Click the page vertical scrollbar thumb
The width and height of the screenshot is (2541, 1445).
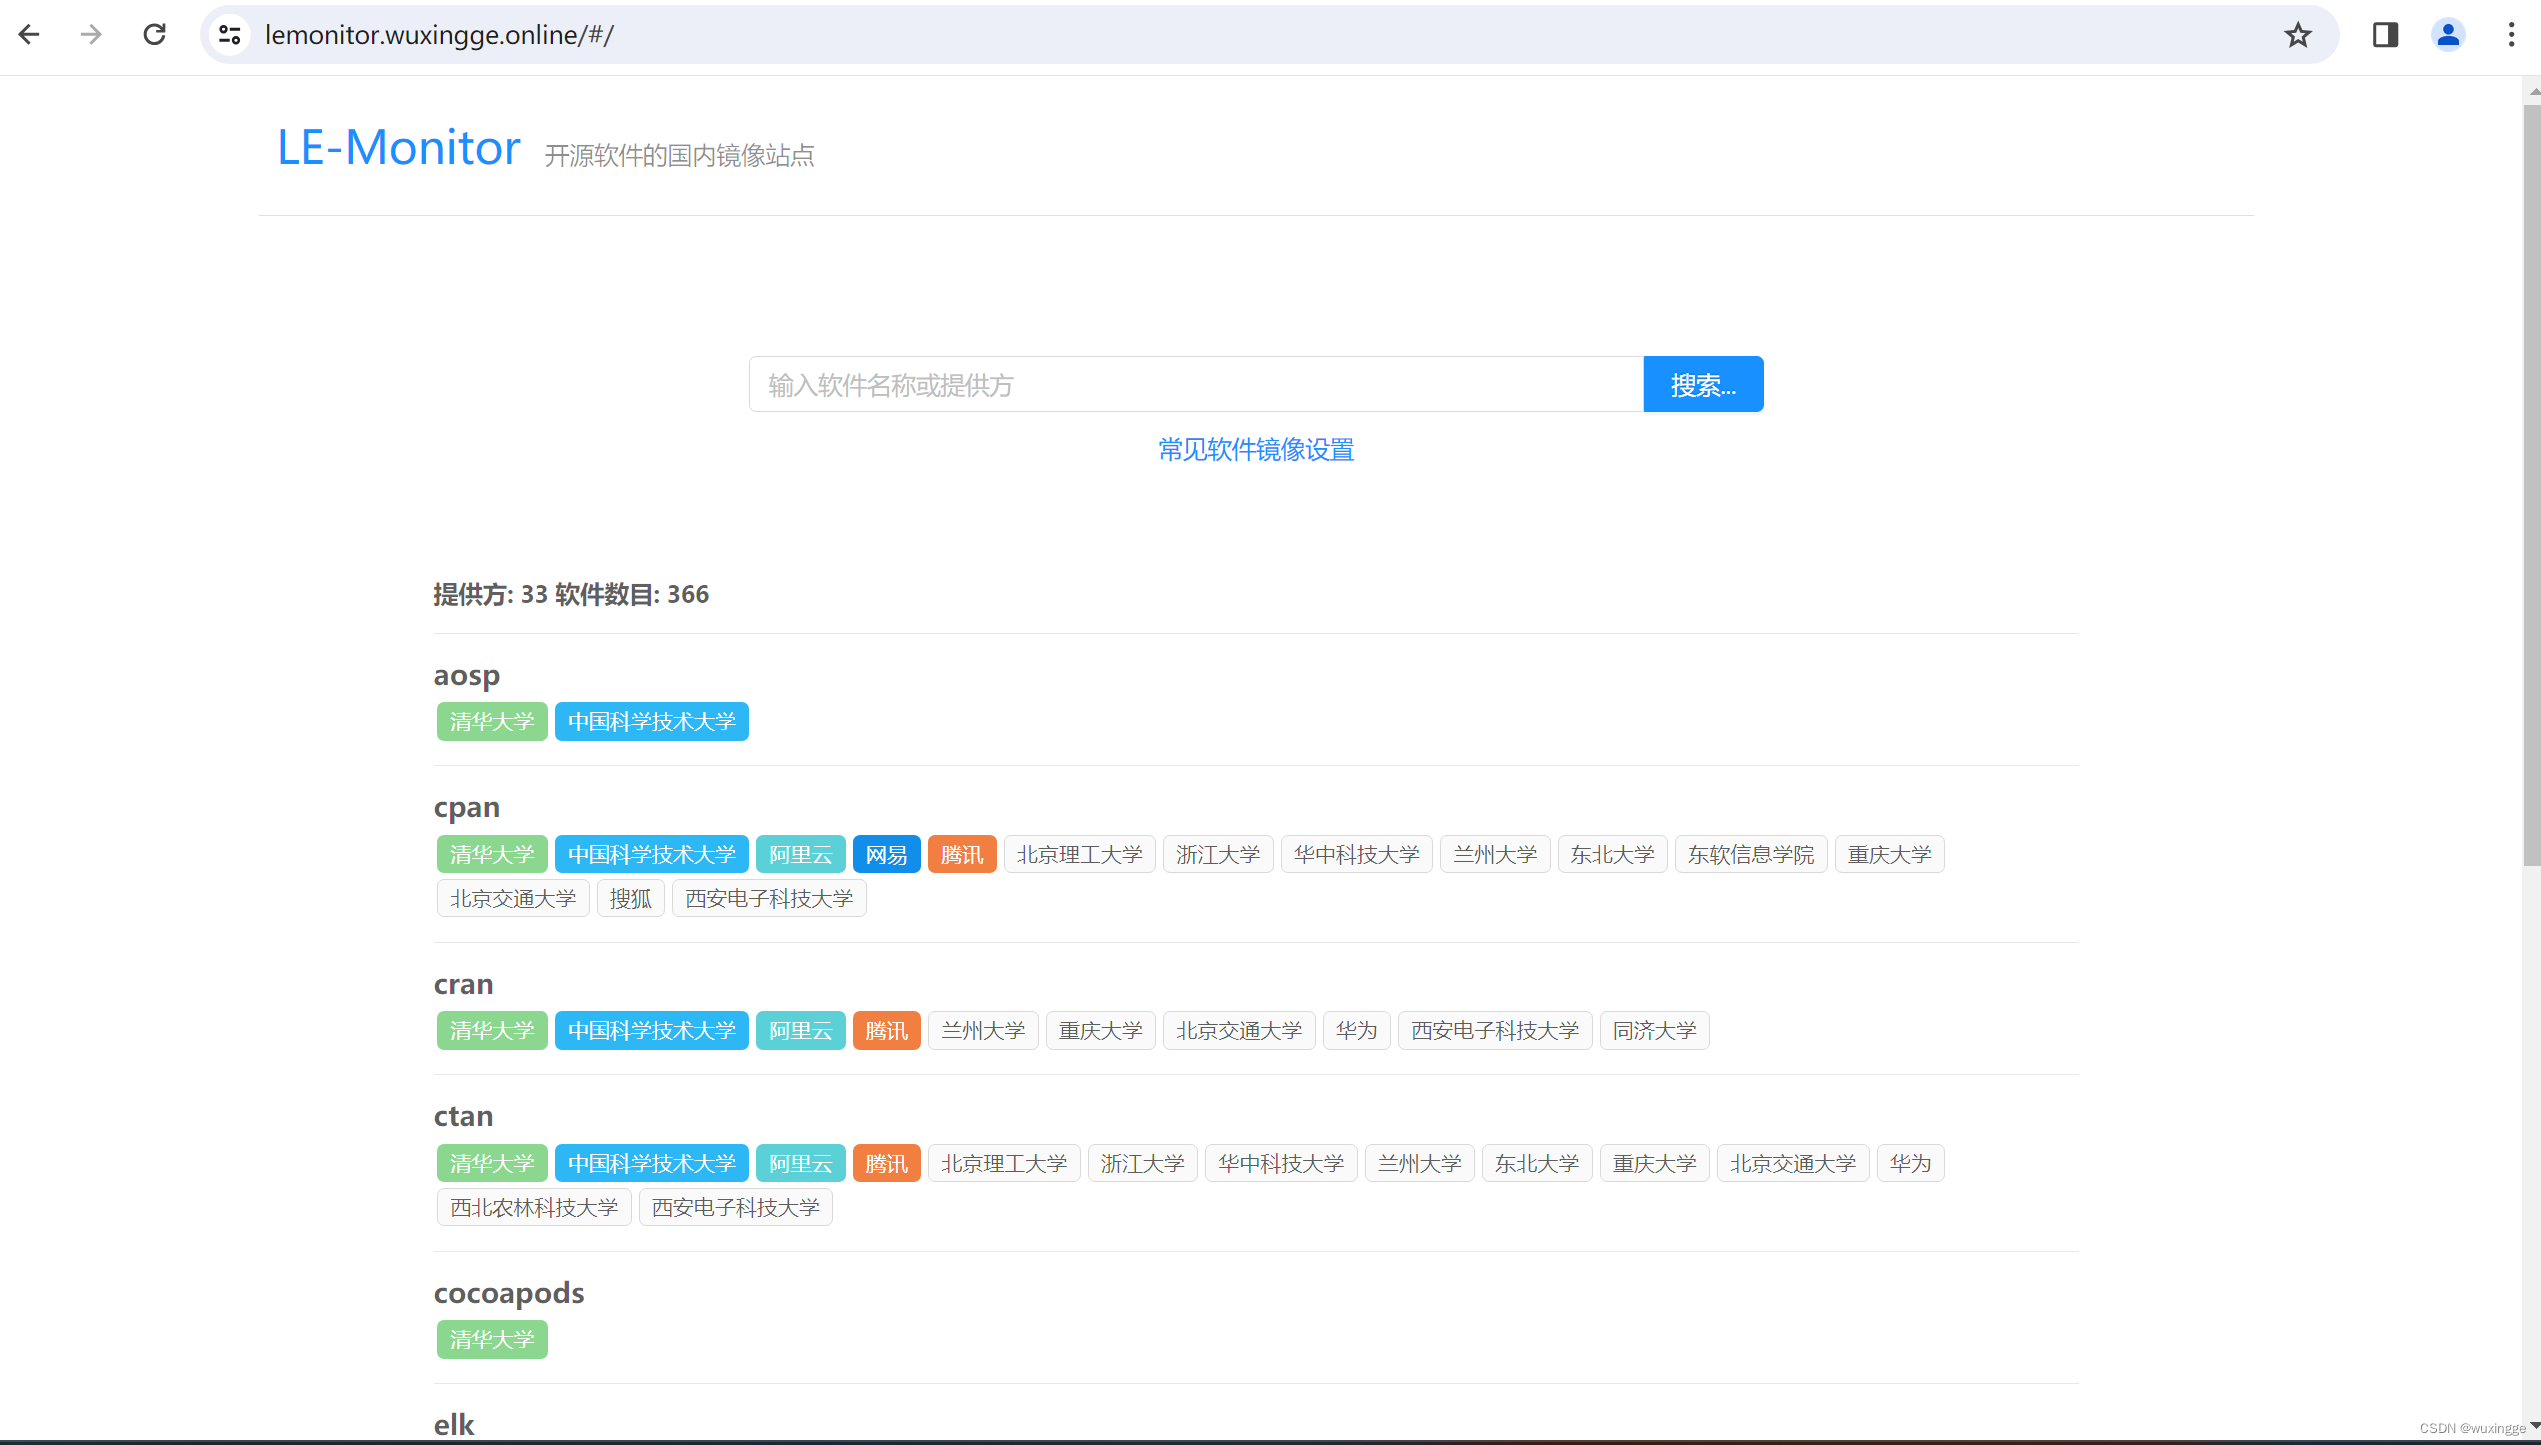tap(2532, 485)
